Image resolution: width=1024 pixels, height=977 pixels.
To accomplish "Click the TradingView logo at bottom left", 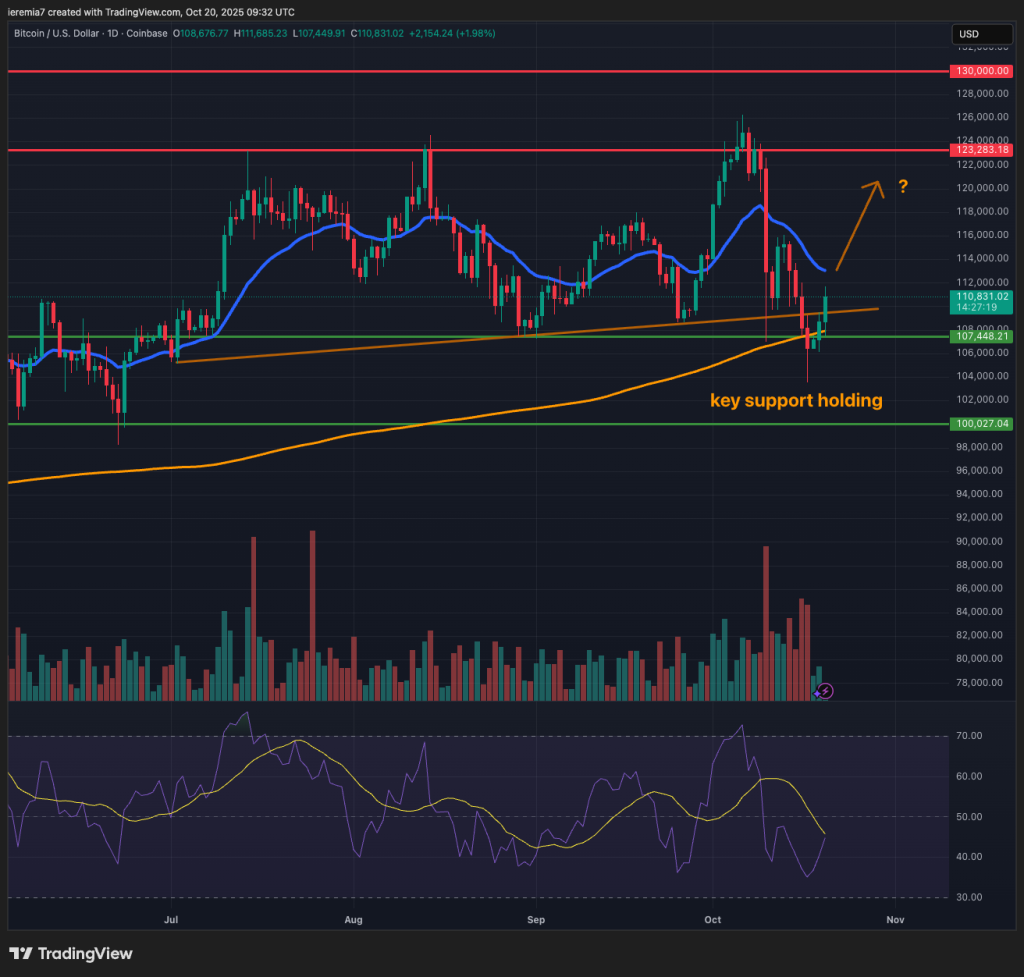I will 71,953.
